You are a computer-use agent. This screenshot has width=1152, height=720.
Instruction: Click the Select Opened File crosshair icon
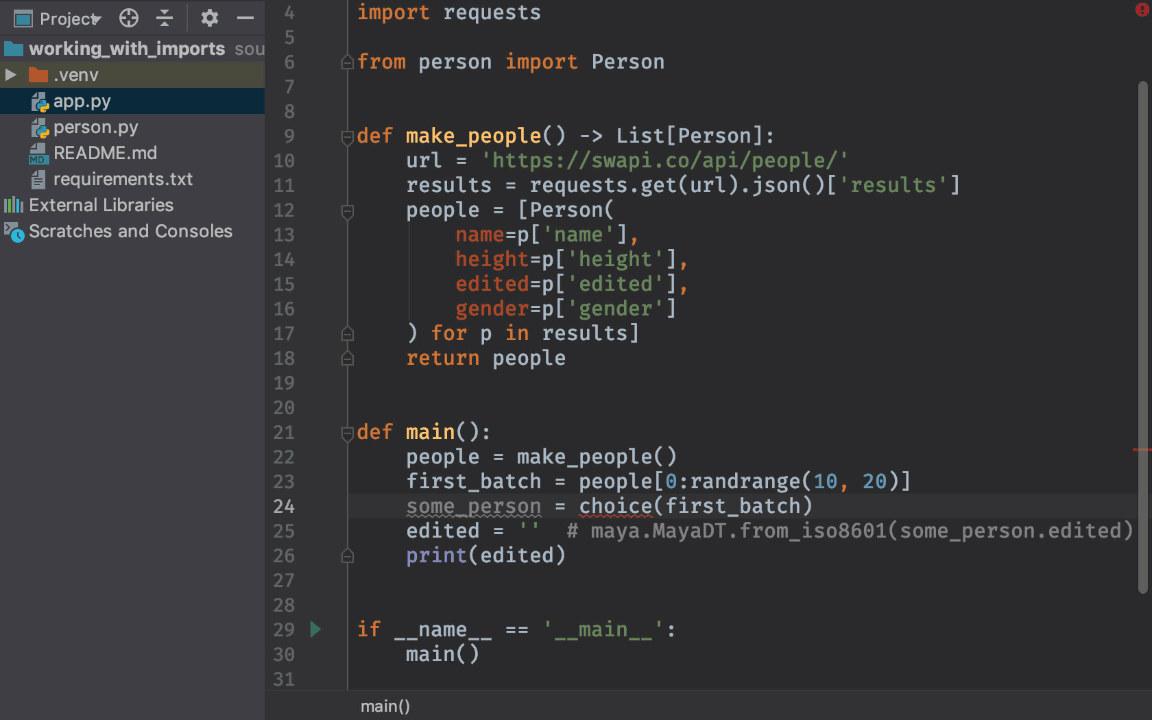click(x=126, y=18)
